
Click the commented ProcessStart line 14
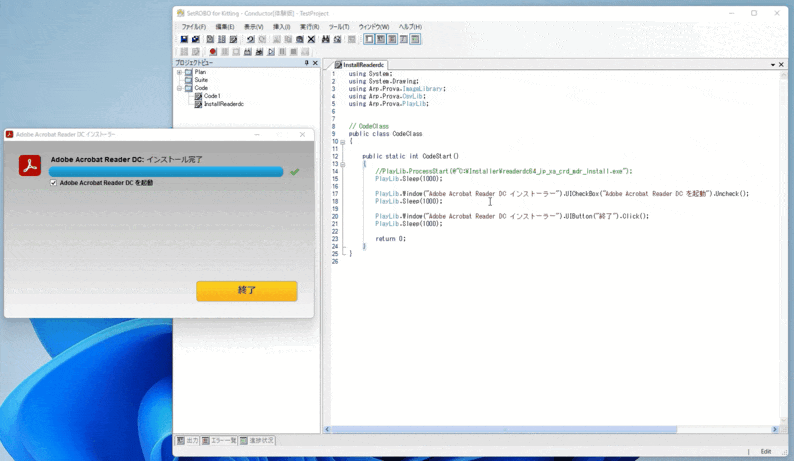click(503, 171)
